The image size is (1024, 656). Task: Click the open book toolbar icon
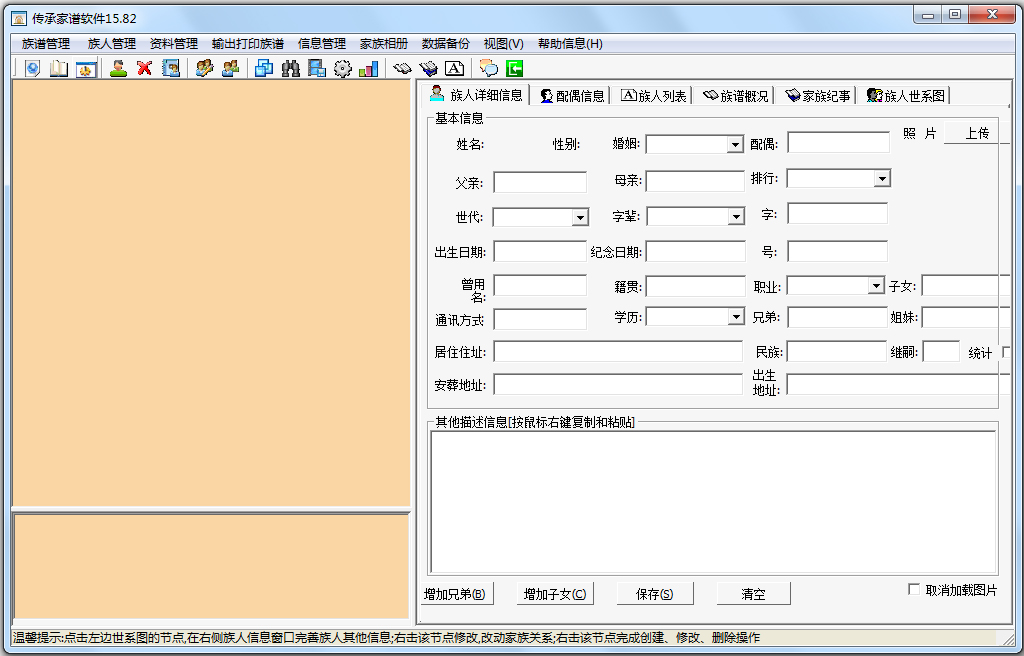59,68
